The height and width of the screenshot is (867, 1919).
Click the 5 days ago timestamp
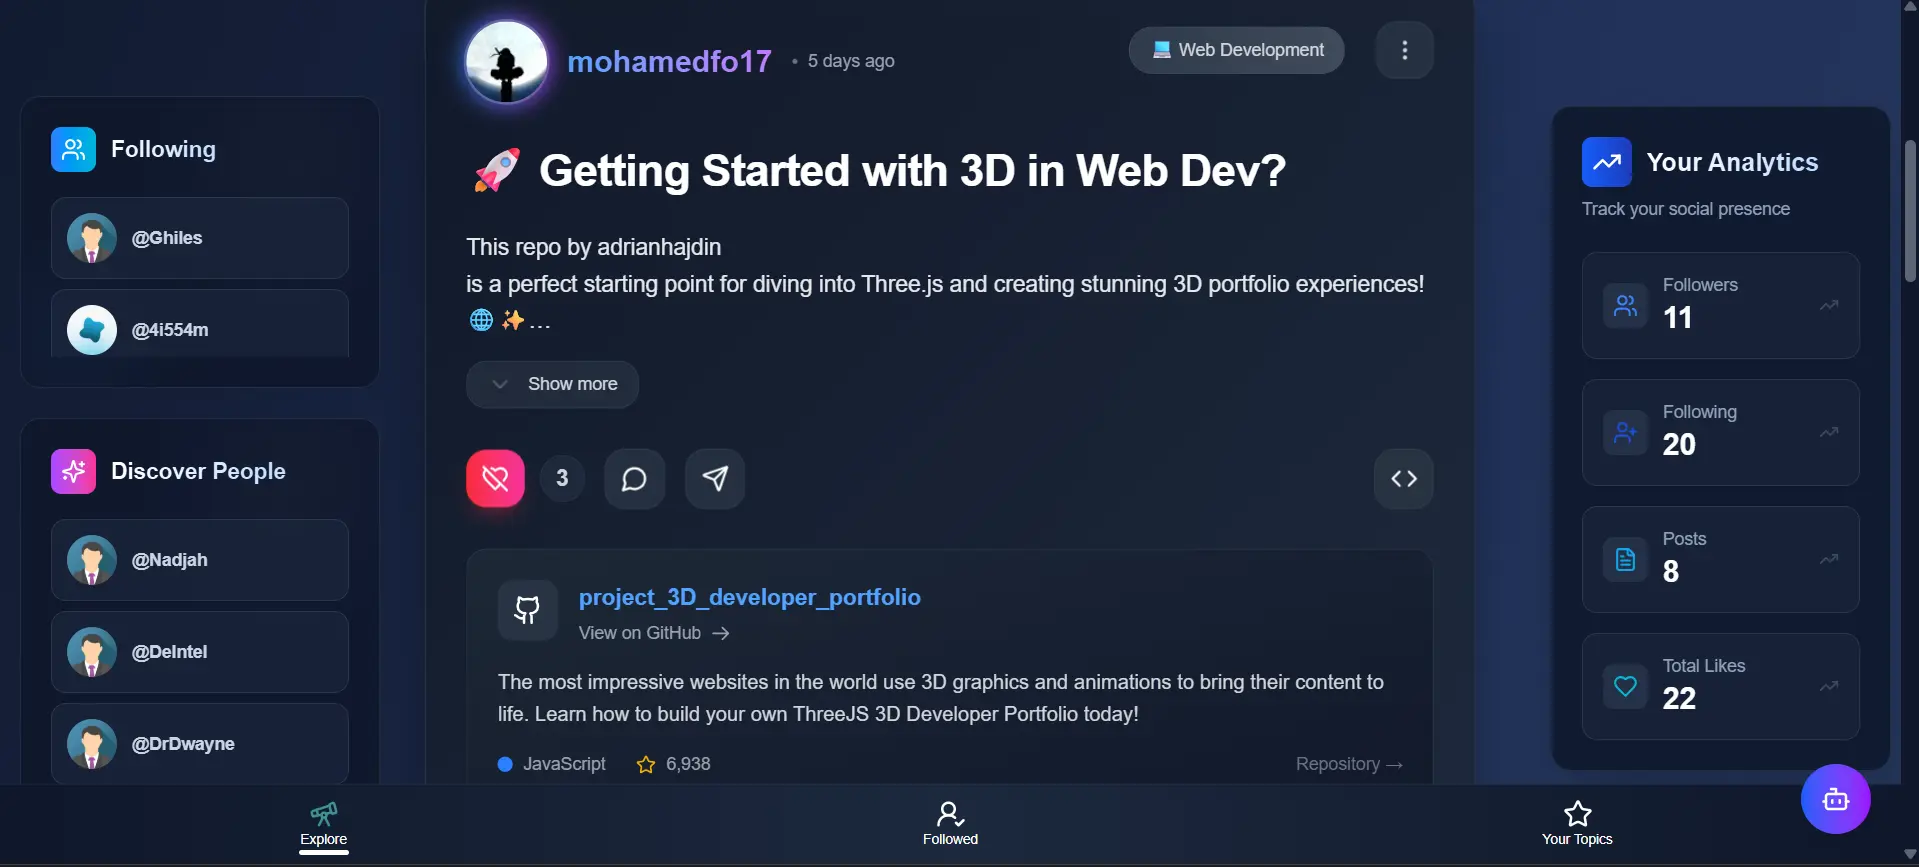[851, 61]
